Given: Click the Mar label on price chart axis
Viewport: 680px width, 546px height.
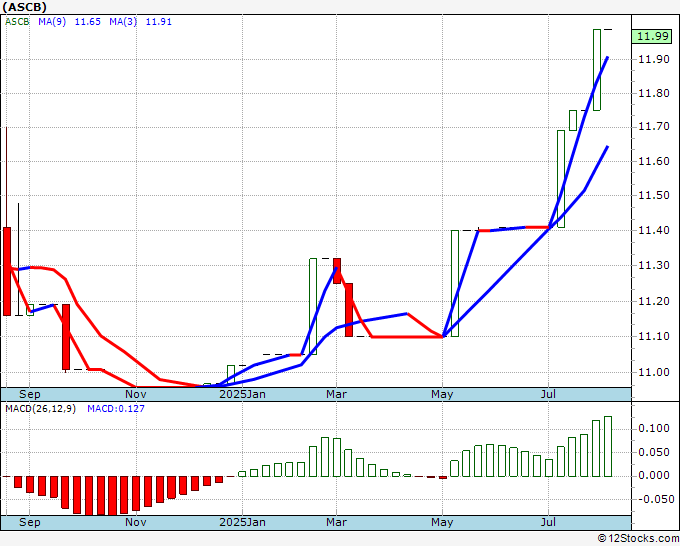Looking at the screenshot, I should (x=337, y=394).
